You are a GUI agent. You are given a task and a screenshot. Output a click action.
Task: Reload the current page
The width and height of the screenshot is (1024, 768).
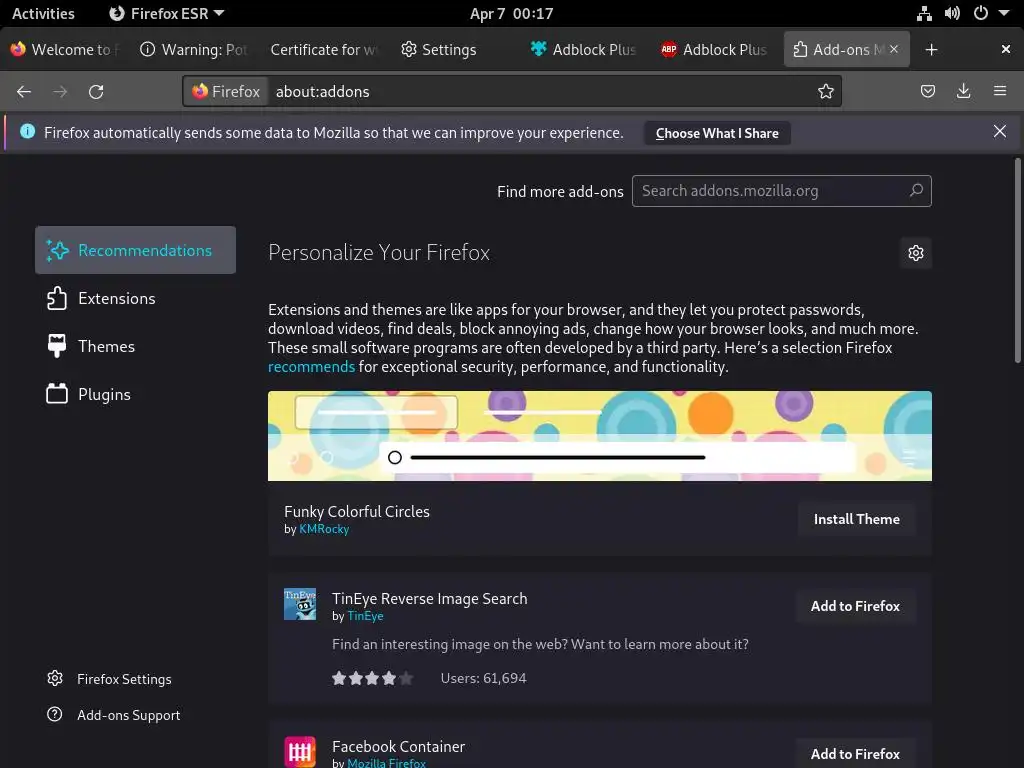click(96, 91)
